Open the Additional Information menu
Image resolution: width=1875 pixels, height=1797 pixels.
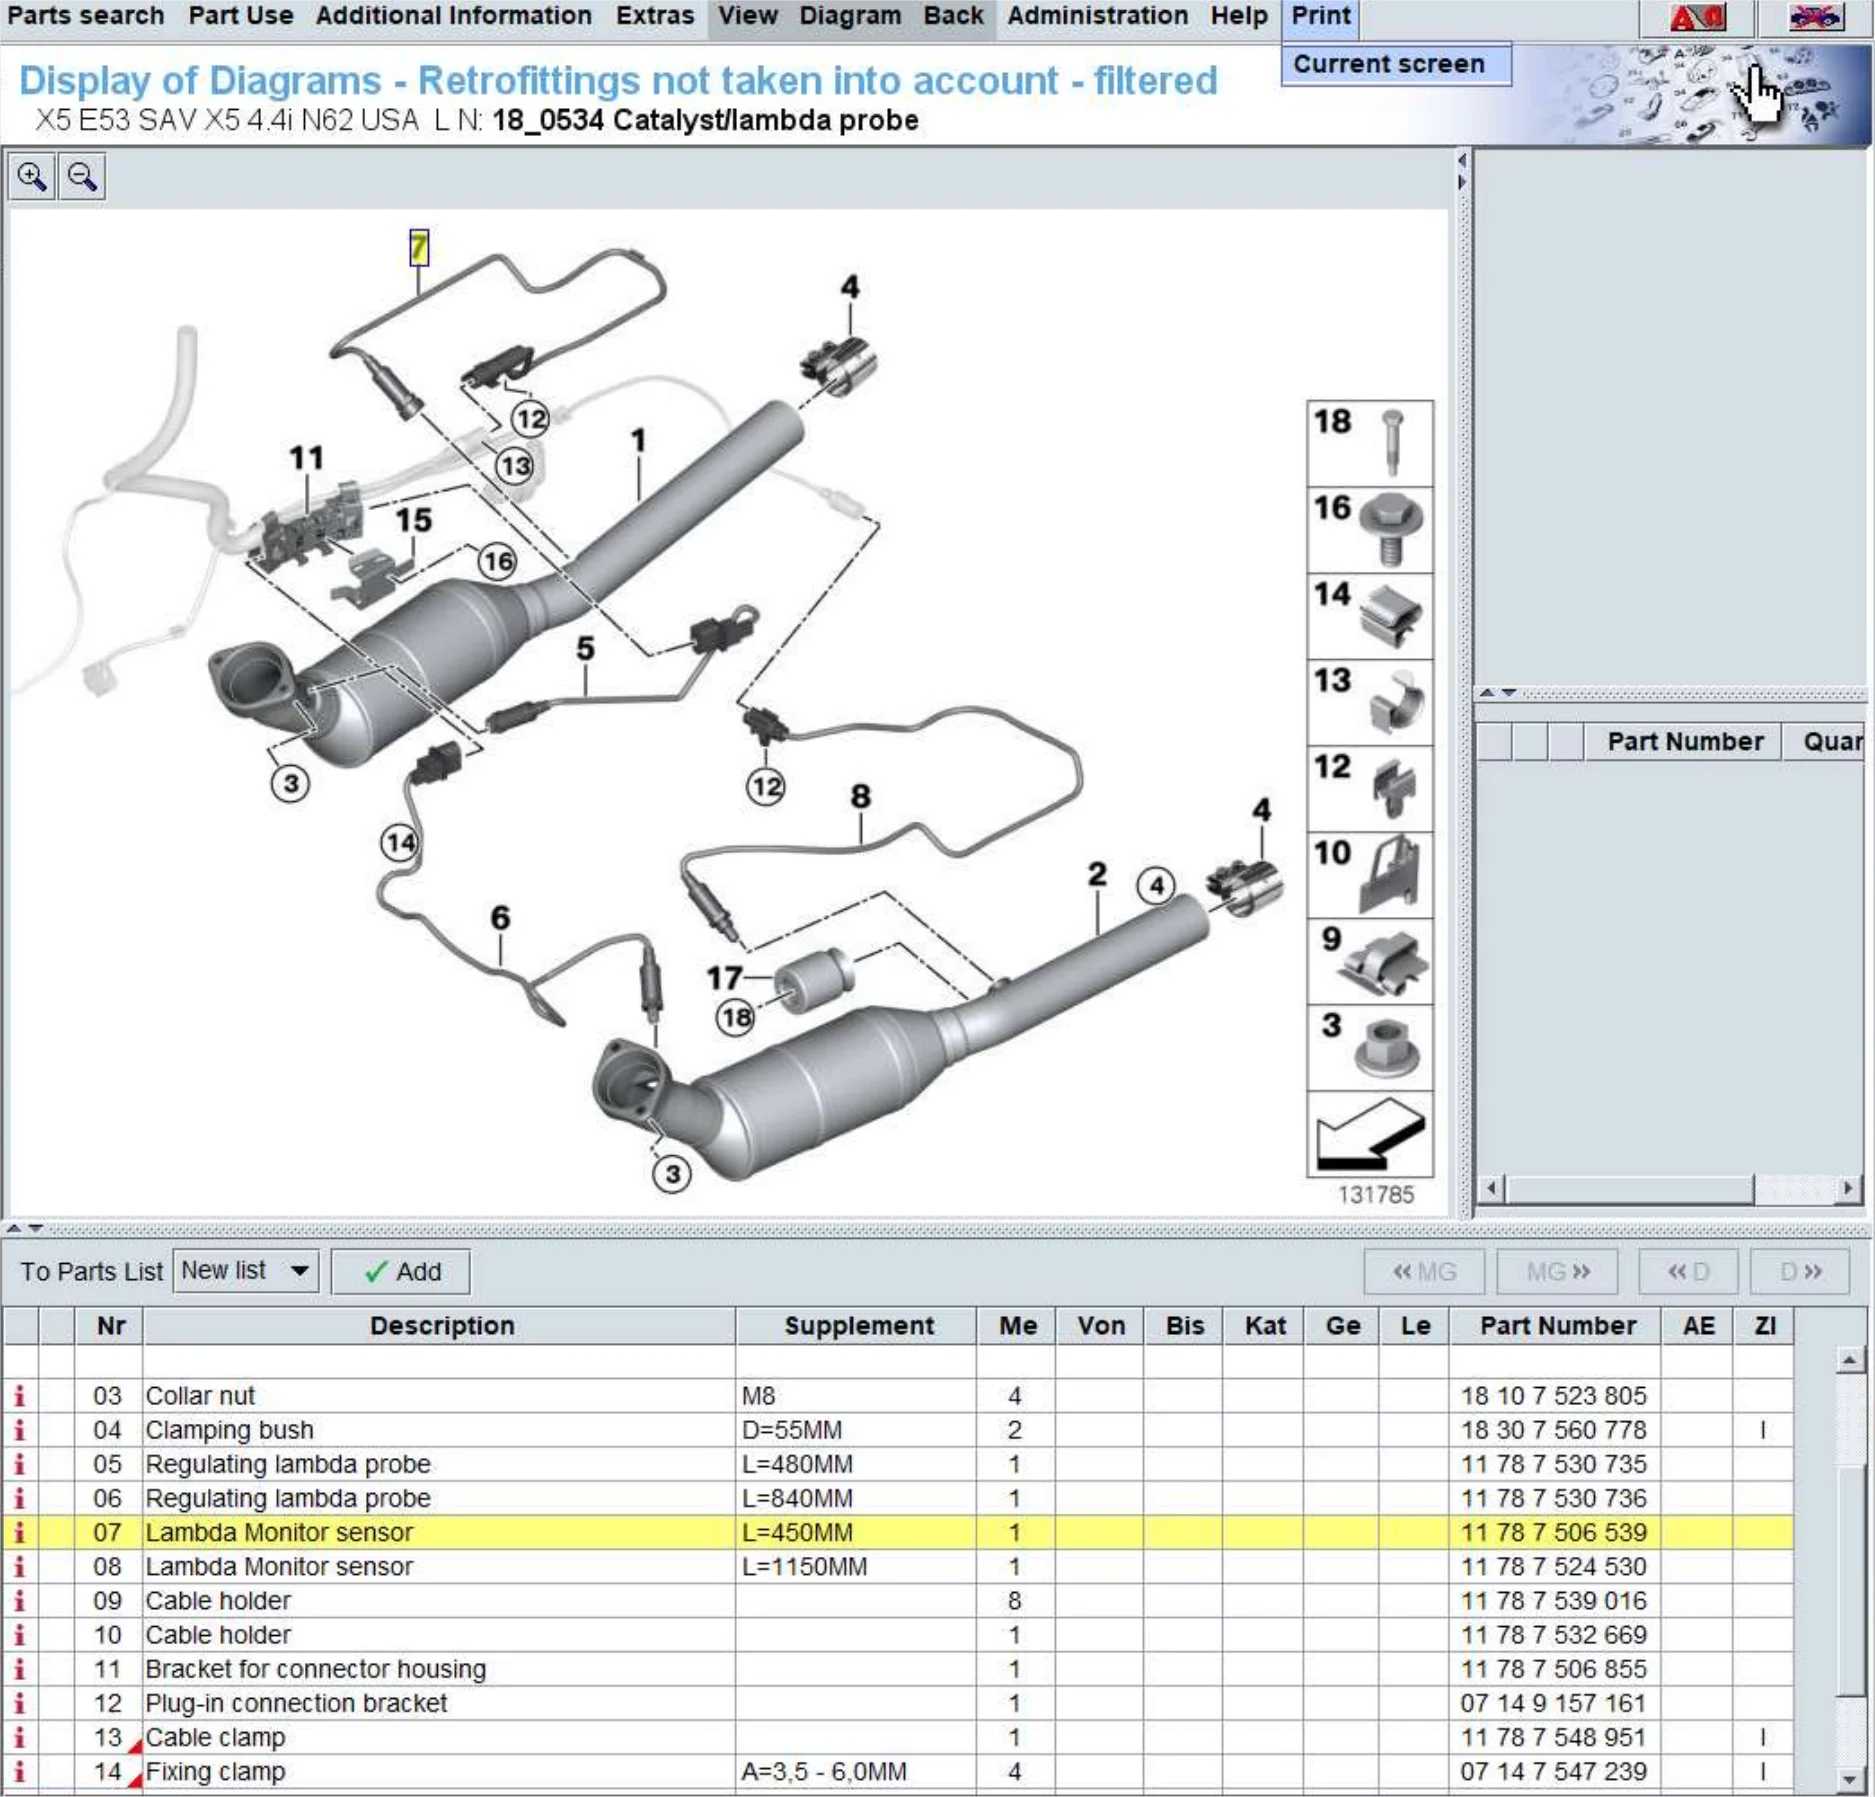coord(454,16)
